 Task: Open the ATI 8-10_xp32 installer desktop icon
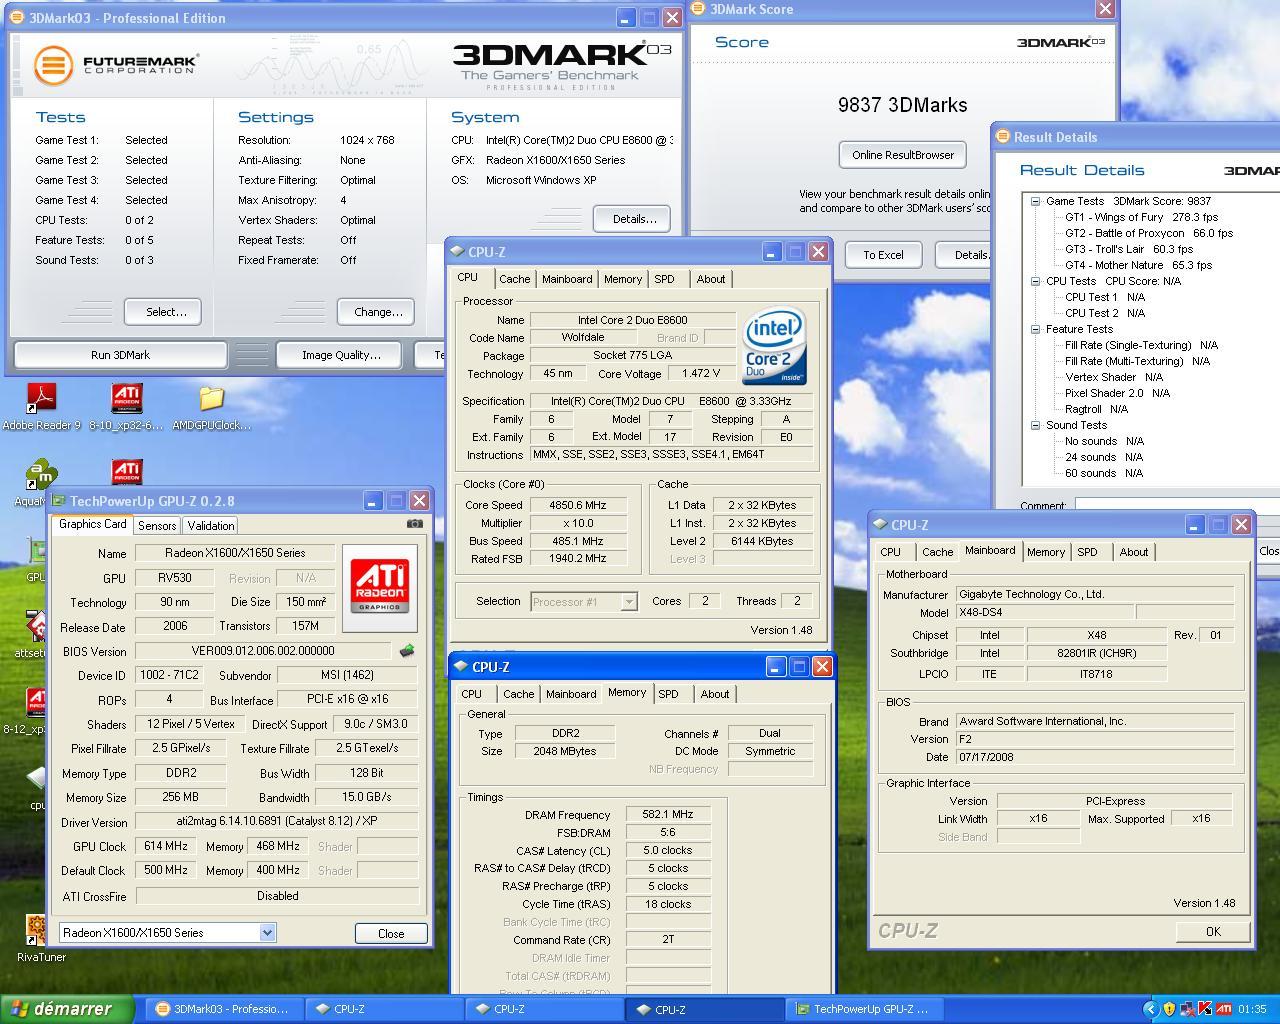click(x=126, y=406)
